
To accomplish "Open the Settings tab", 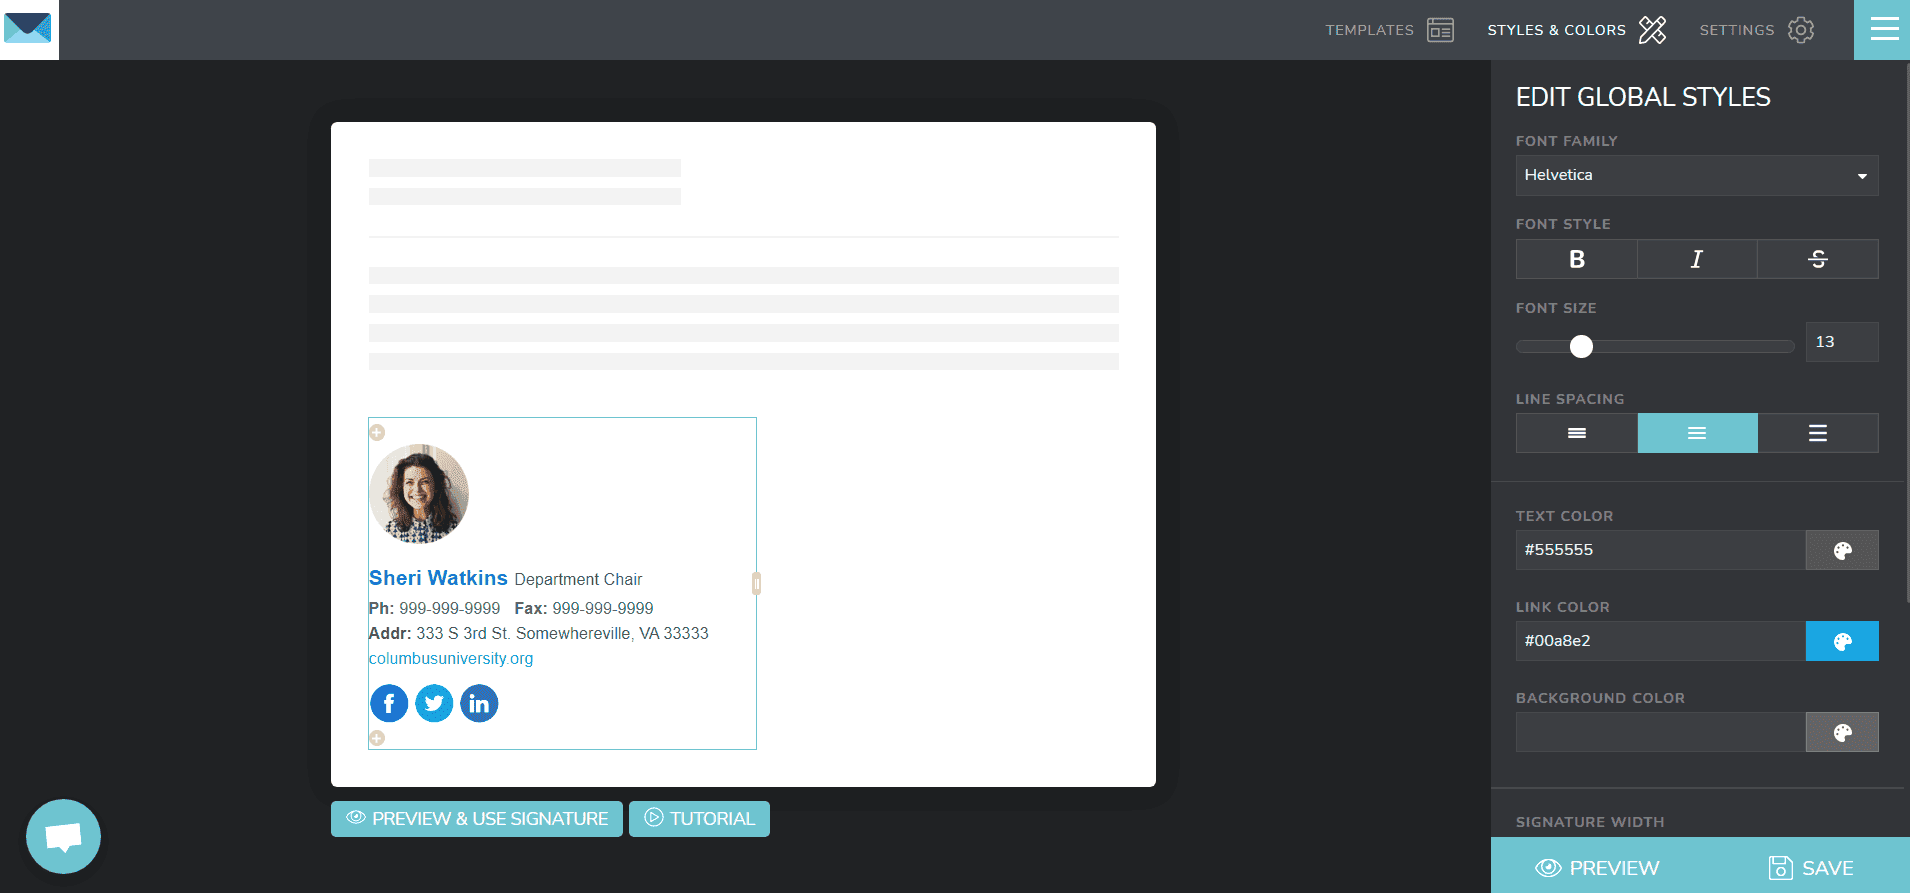I will tap(1756, 30).
